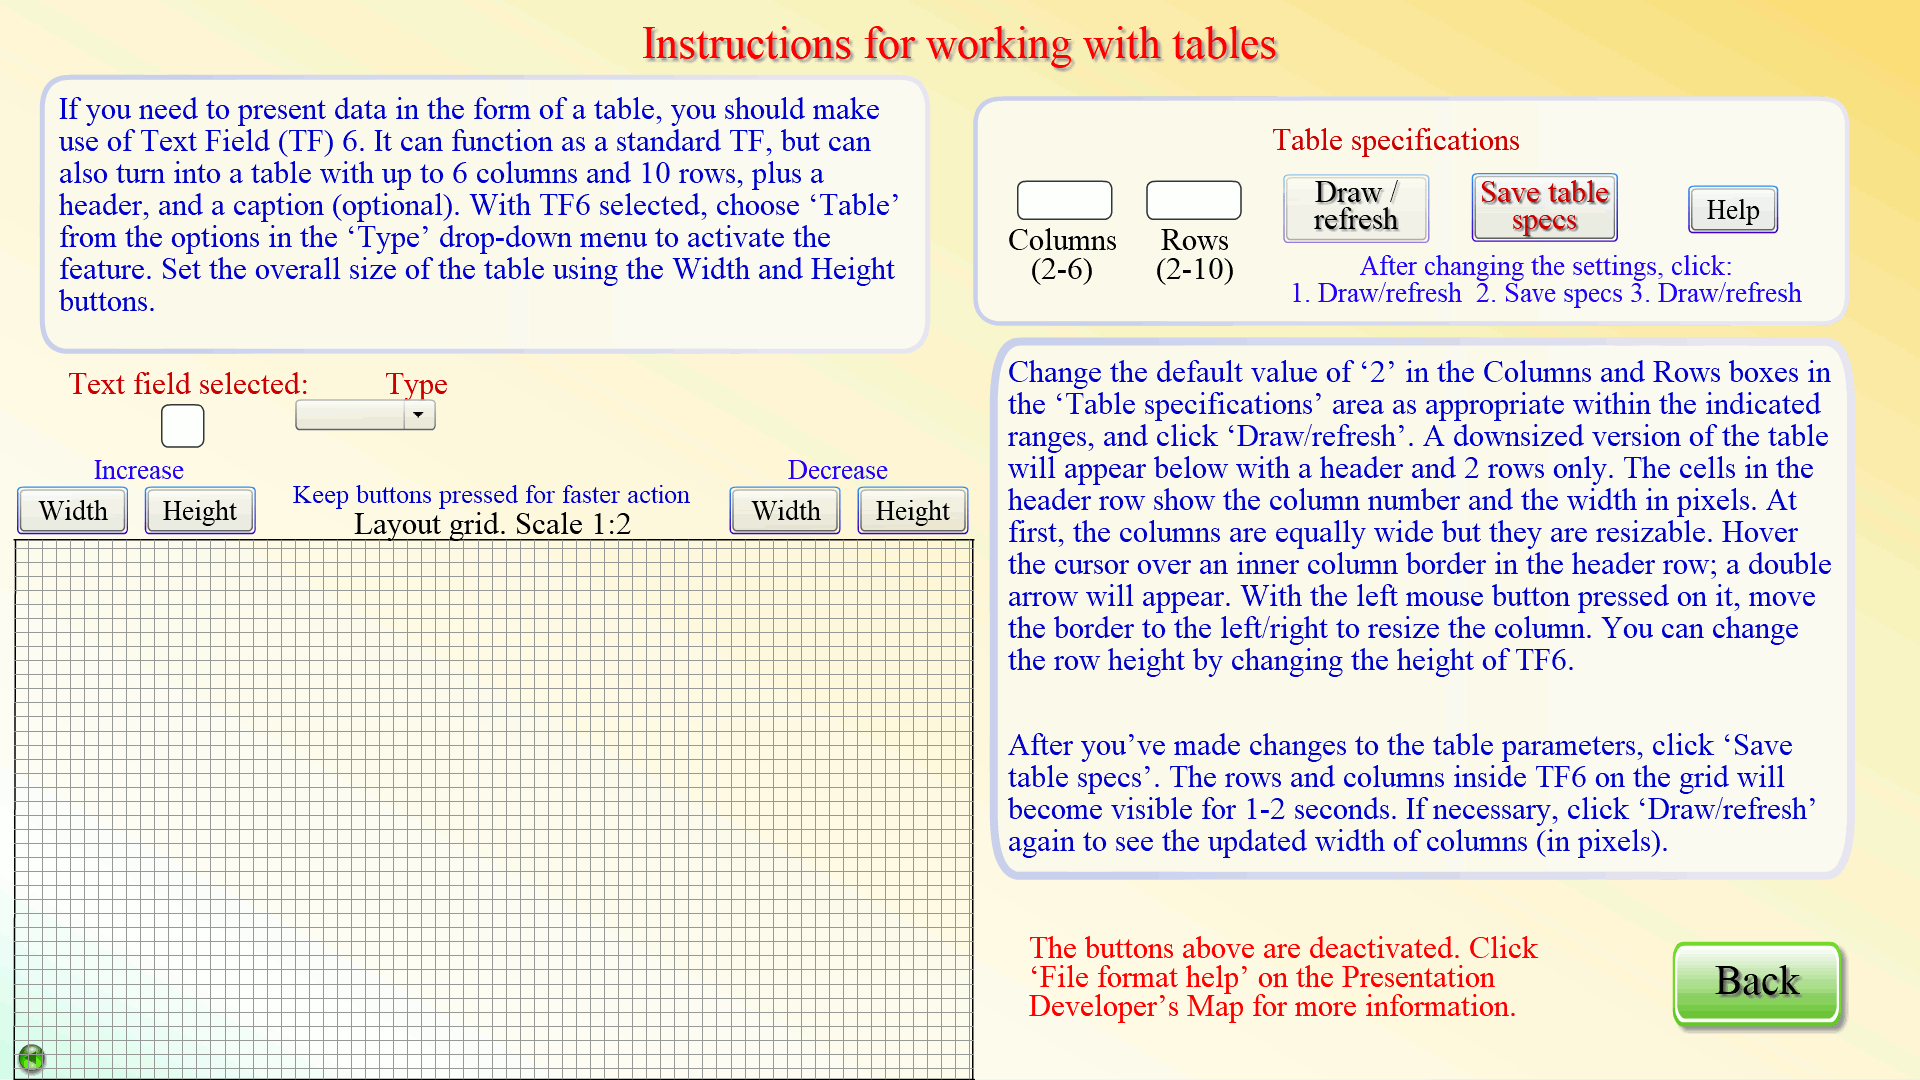Screen dimensions: 1920x1080
Task: Click the Rows input box
Action: point(1193,200)
